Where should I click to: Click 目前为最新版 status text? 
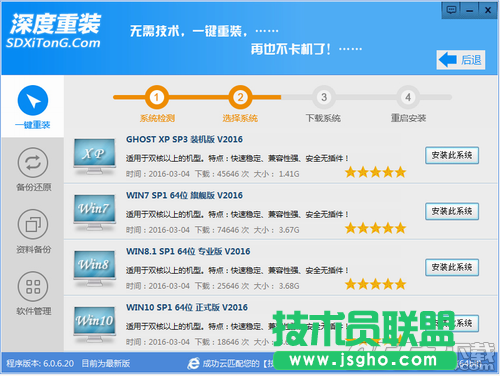click(106, 363)
